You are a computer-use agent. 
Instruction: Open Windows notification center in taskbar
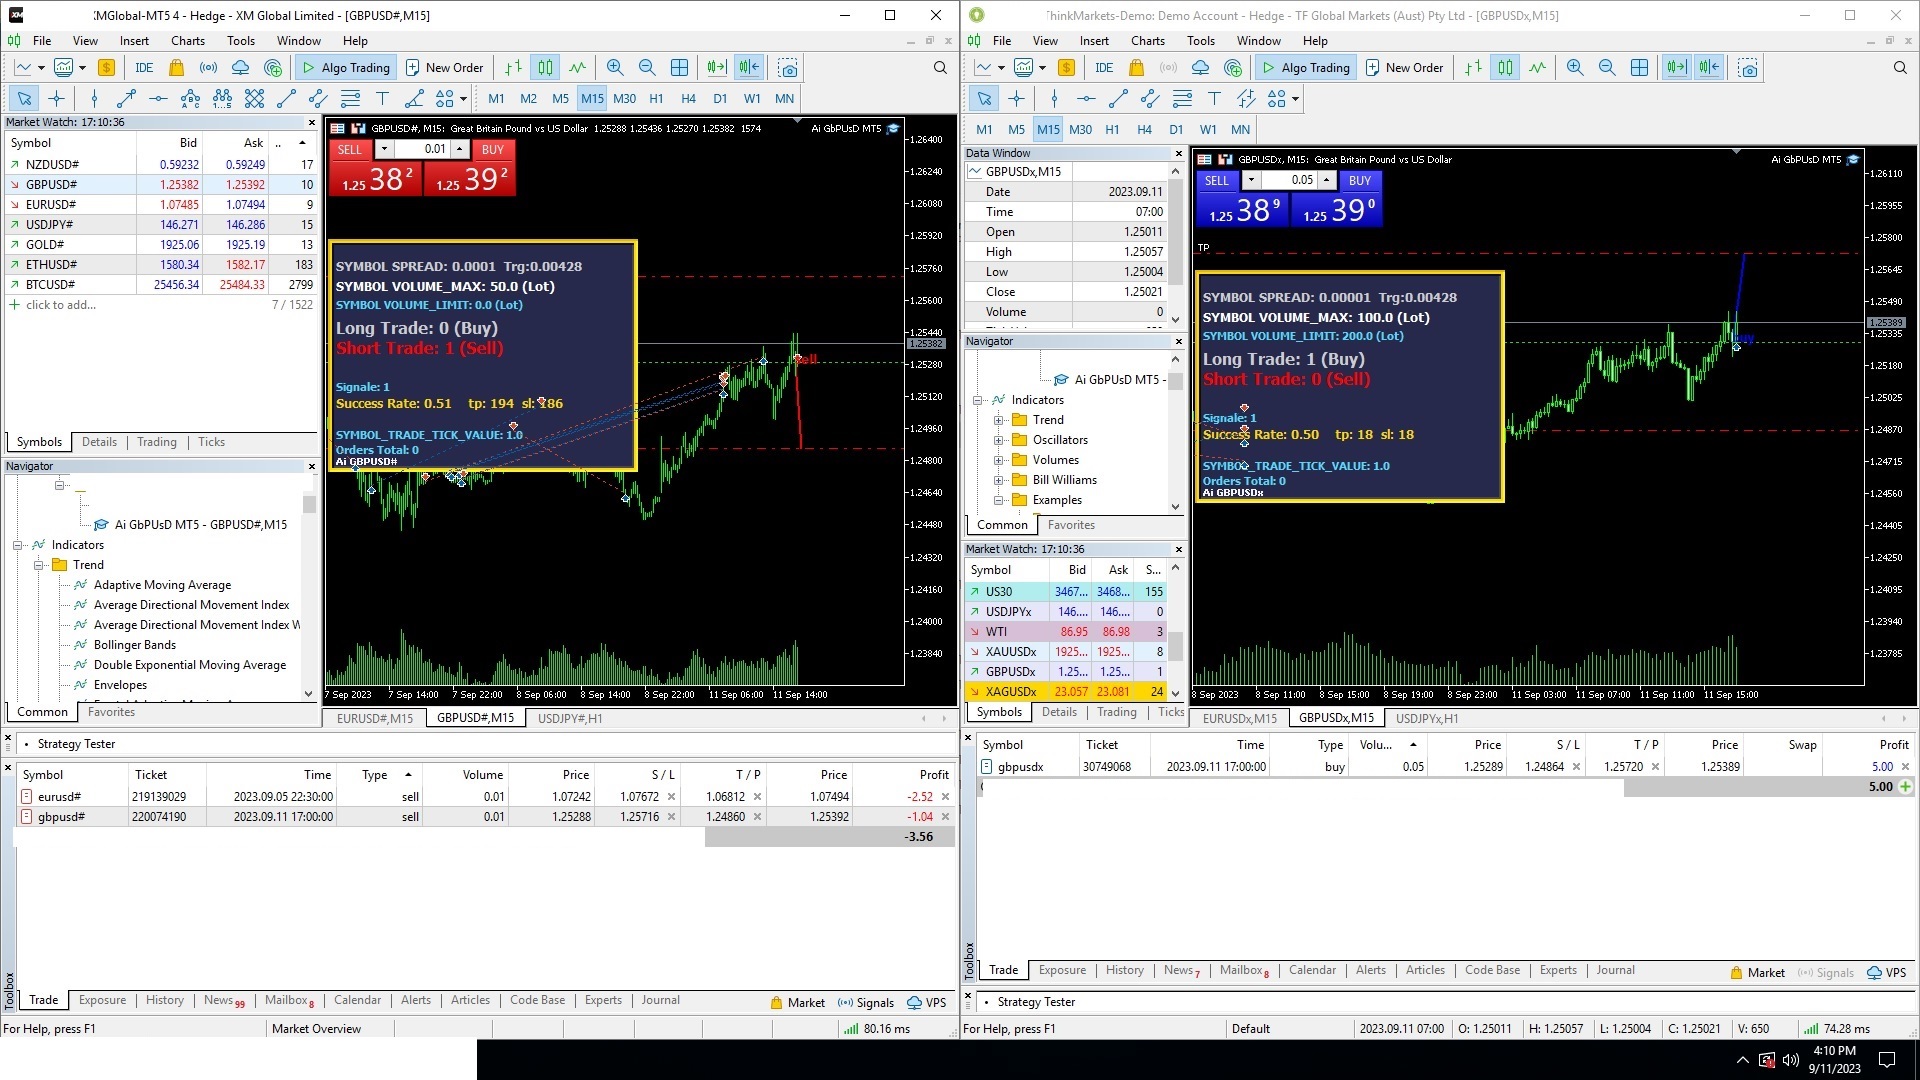click(1887, 1060)
